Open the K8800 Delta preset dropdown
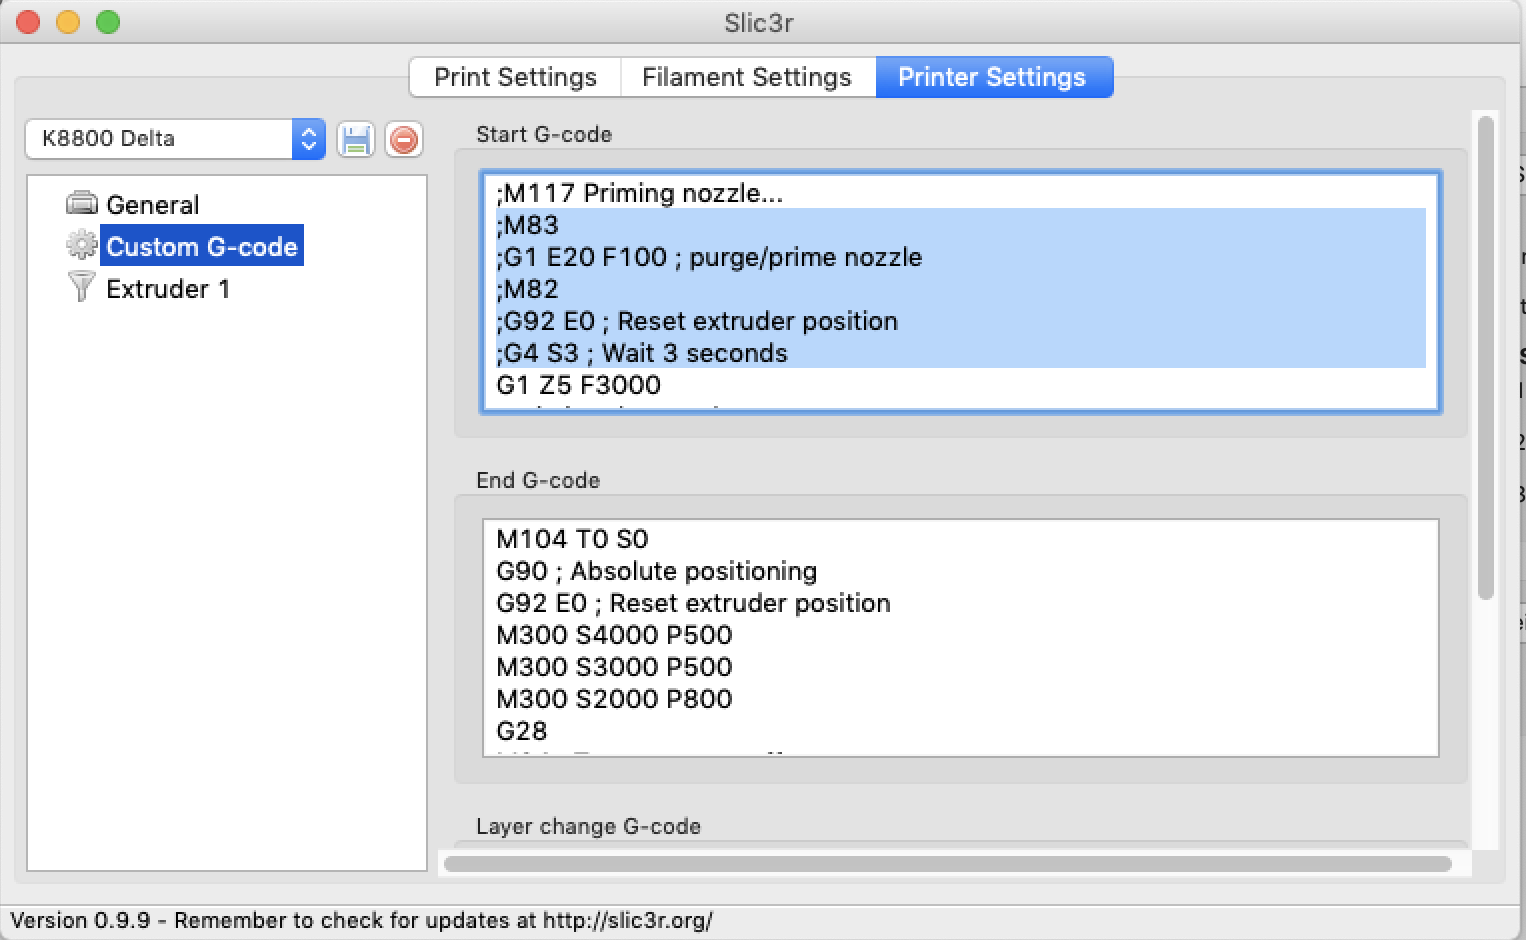Viewport: 1526px width, 940px height. point(308,139)
